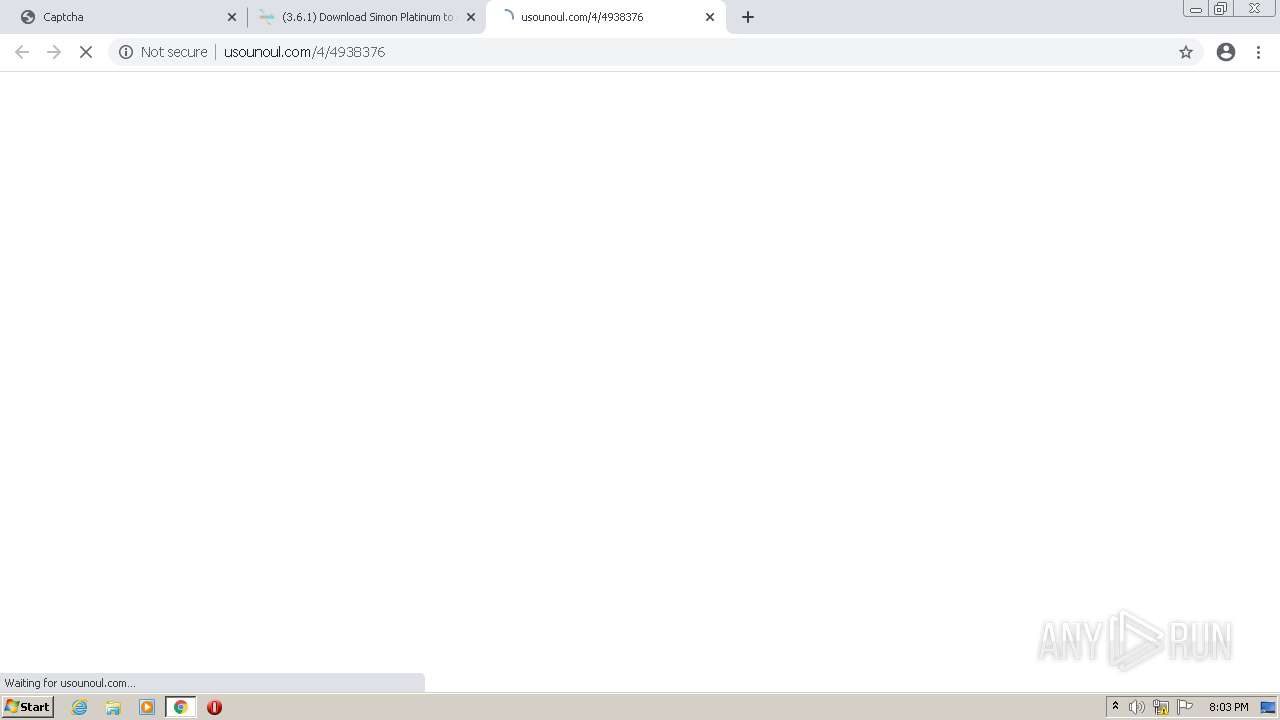Viewport: 1280px width, 720px height.
Task: Show the desktop via the taskbar corner button
Action: pyautogui.click(x=1268, y=707)
